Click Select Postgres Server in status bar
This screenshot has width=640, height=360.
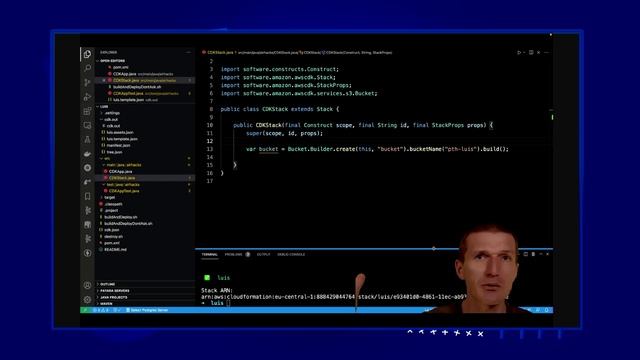coord(147,310)
